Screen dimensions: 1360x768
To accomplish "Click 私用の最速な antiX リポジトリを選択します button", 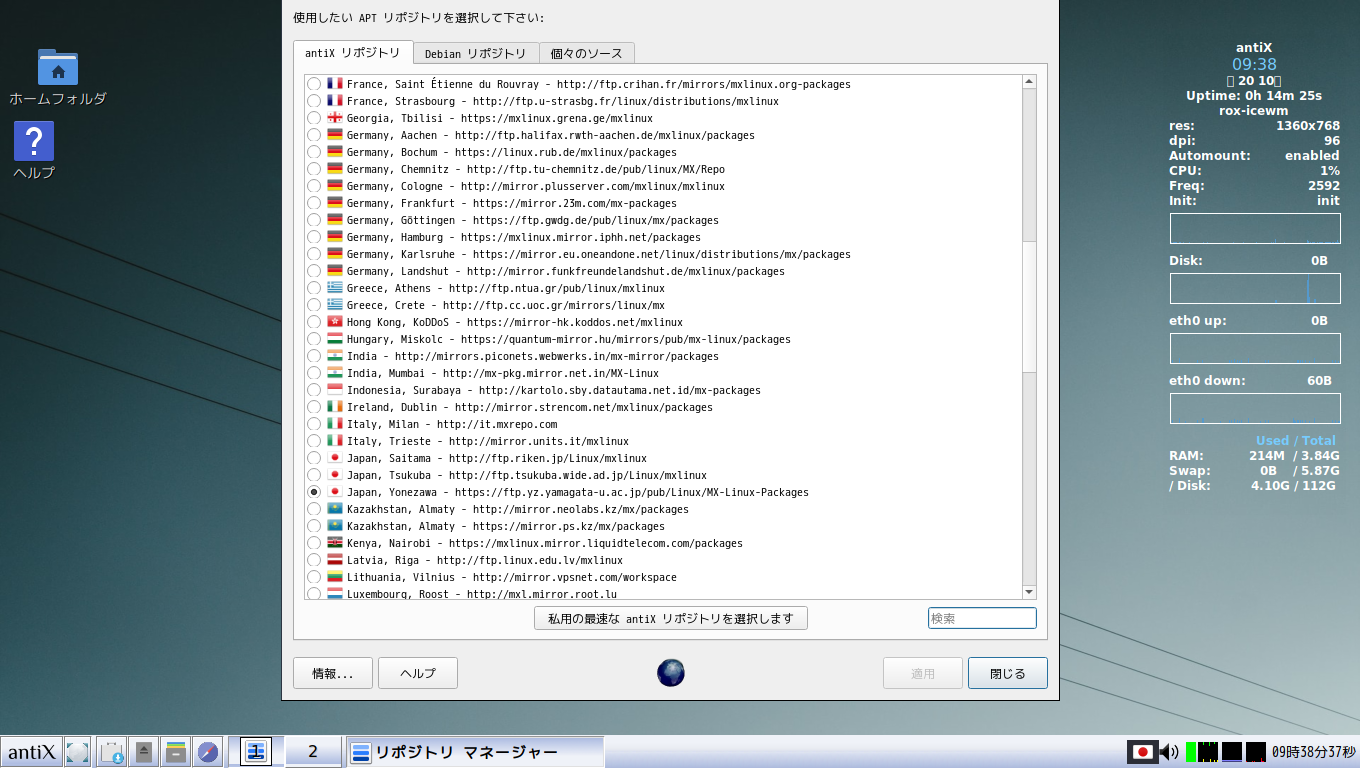I will [x=671, y=618].
